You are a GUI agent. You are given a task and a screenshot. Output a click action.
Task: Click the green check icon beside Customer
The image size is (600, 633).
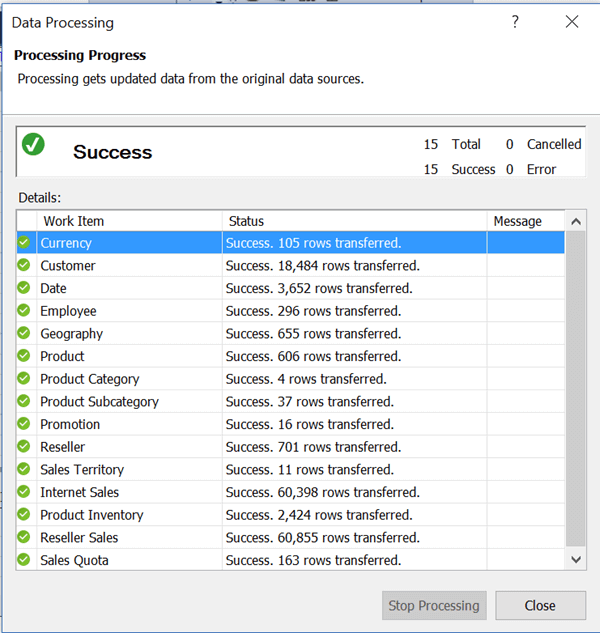24,265
